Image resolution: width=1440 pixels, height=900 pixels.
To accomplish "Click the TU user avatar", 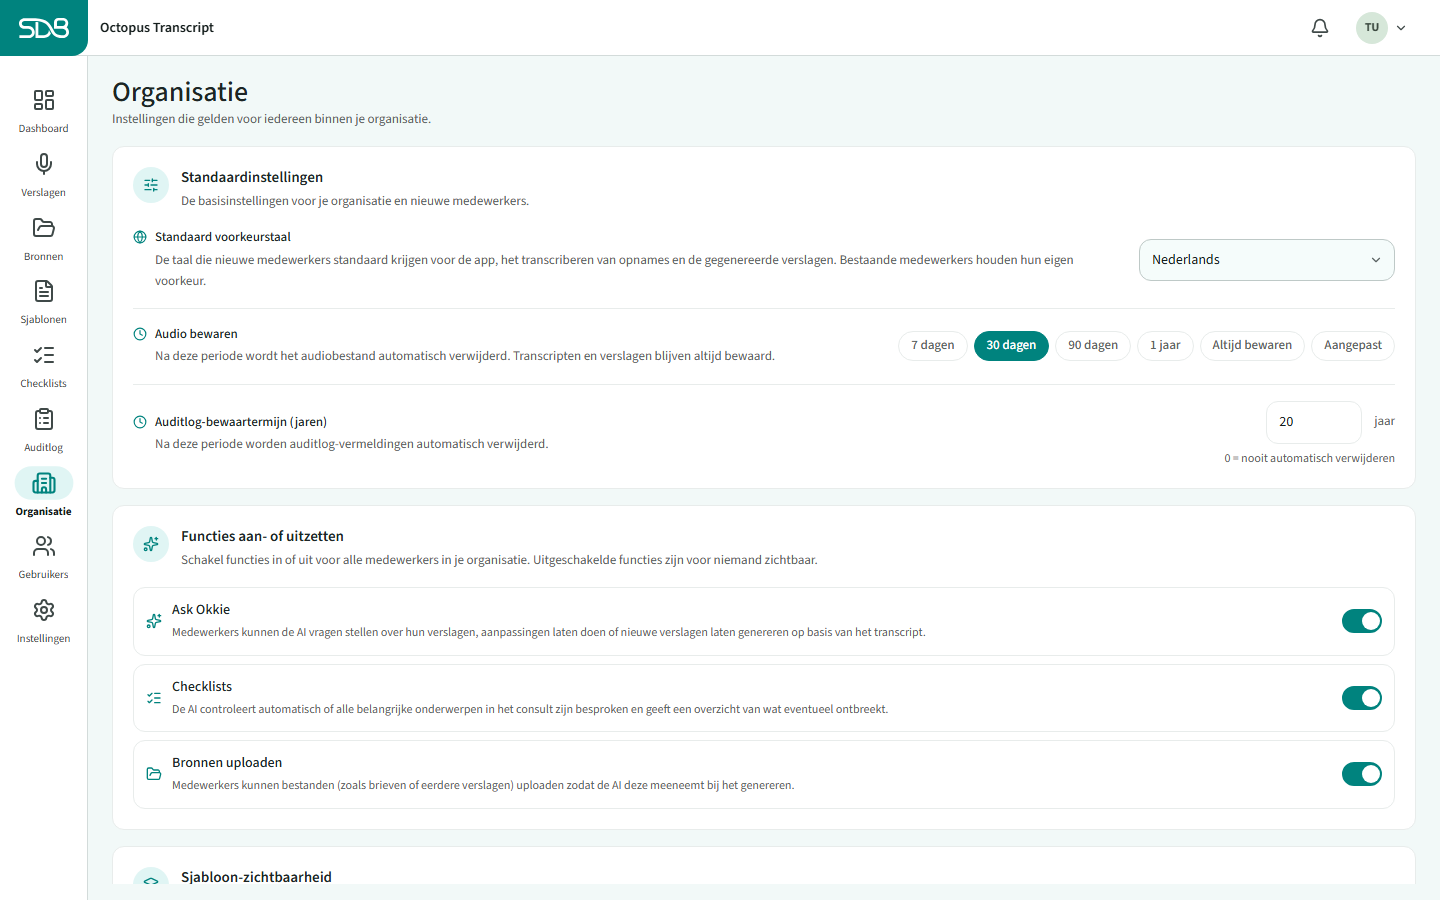I will click(x=1372, y=28).
